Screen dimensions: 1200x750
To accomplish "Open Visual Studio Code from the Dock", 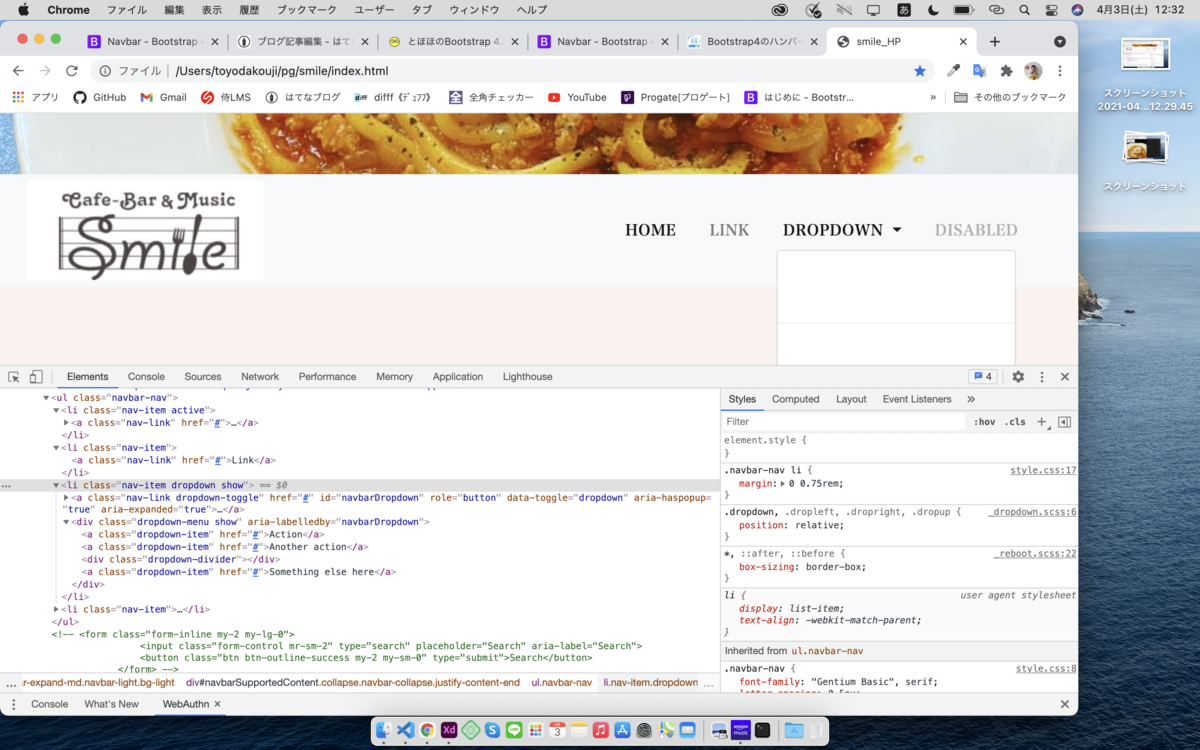I will [x=405, y=731].
